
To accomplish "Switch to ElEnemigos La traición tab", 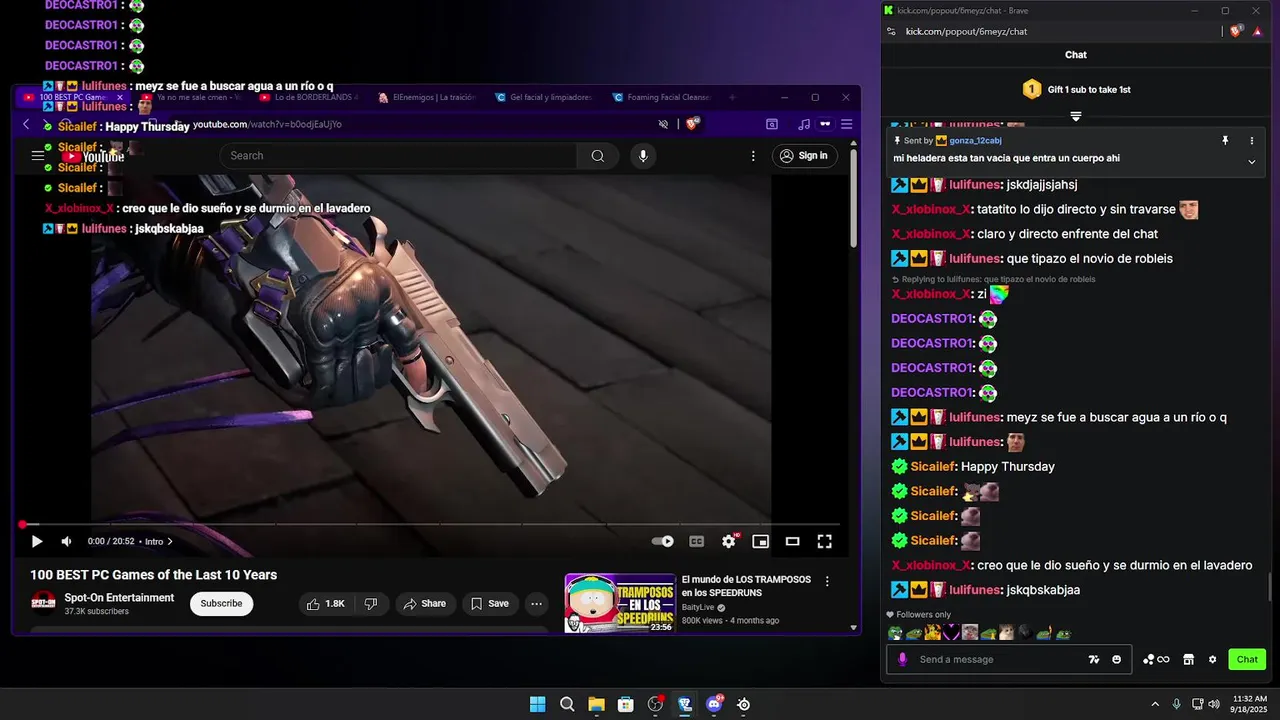I will 426,97.
